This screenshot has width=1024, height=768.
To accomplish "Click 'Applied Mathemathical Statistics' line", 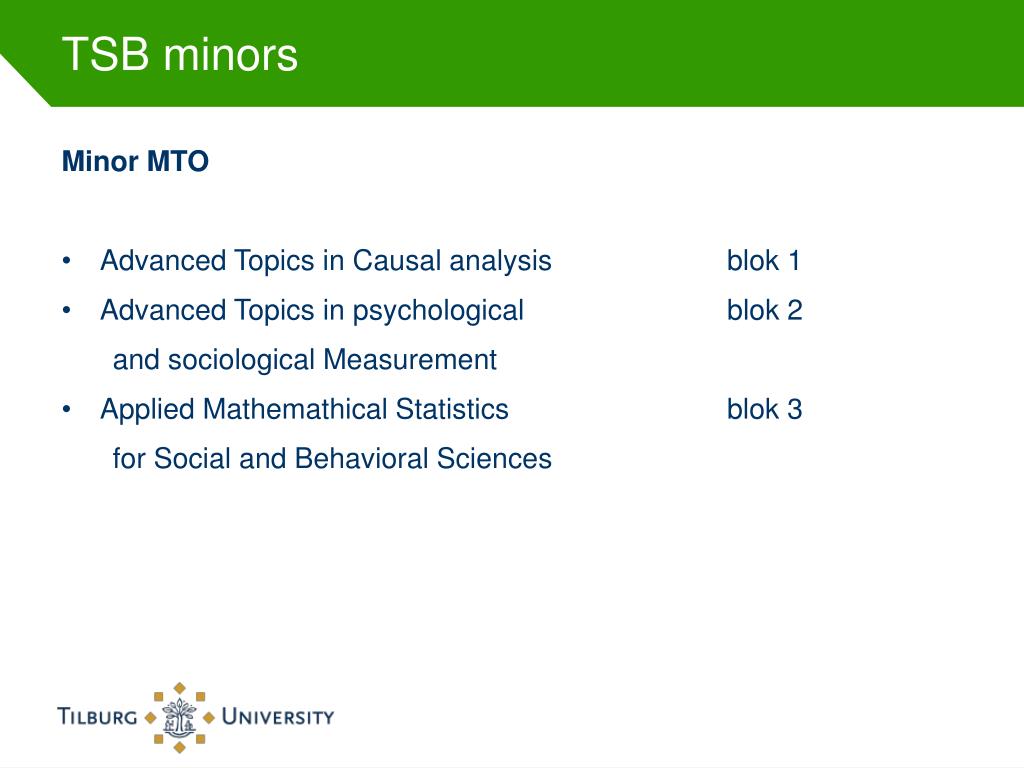I will (x=304, y=409).
